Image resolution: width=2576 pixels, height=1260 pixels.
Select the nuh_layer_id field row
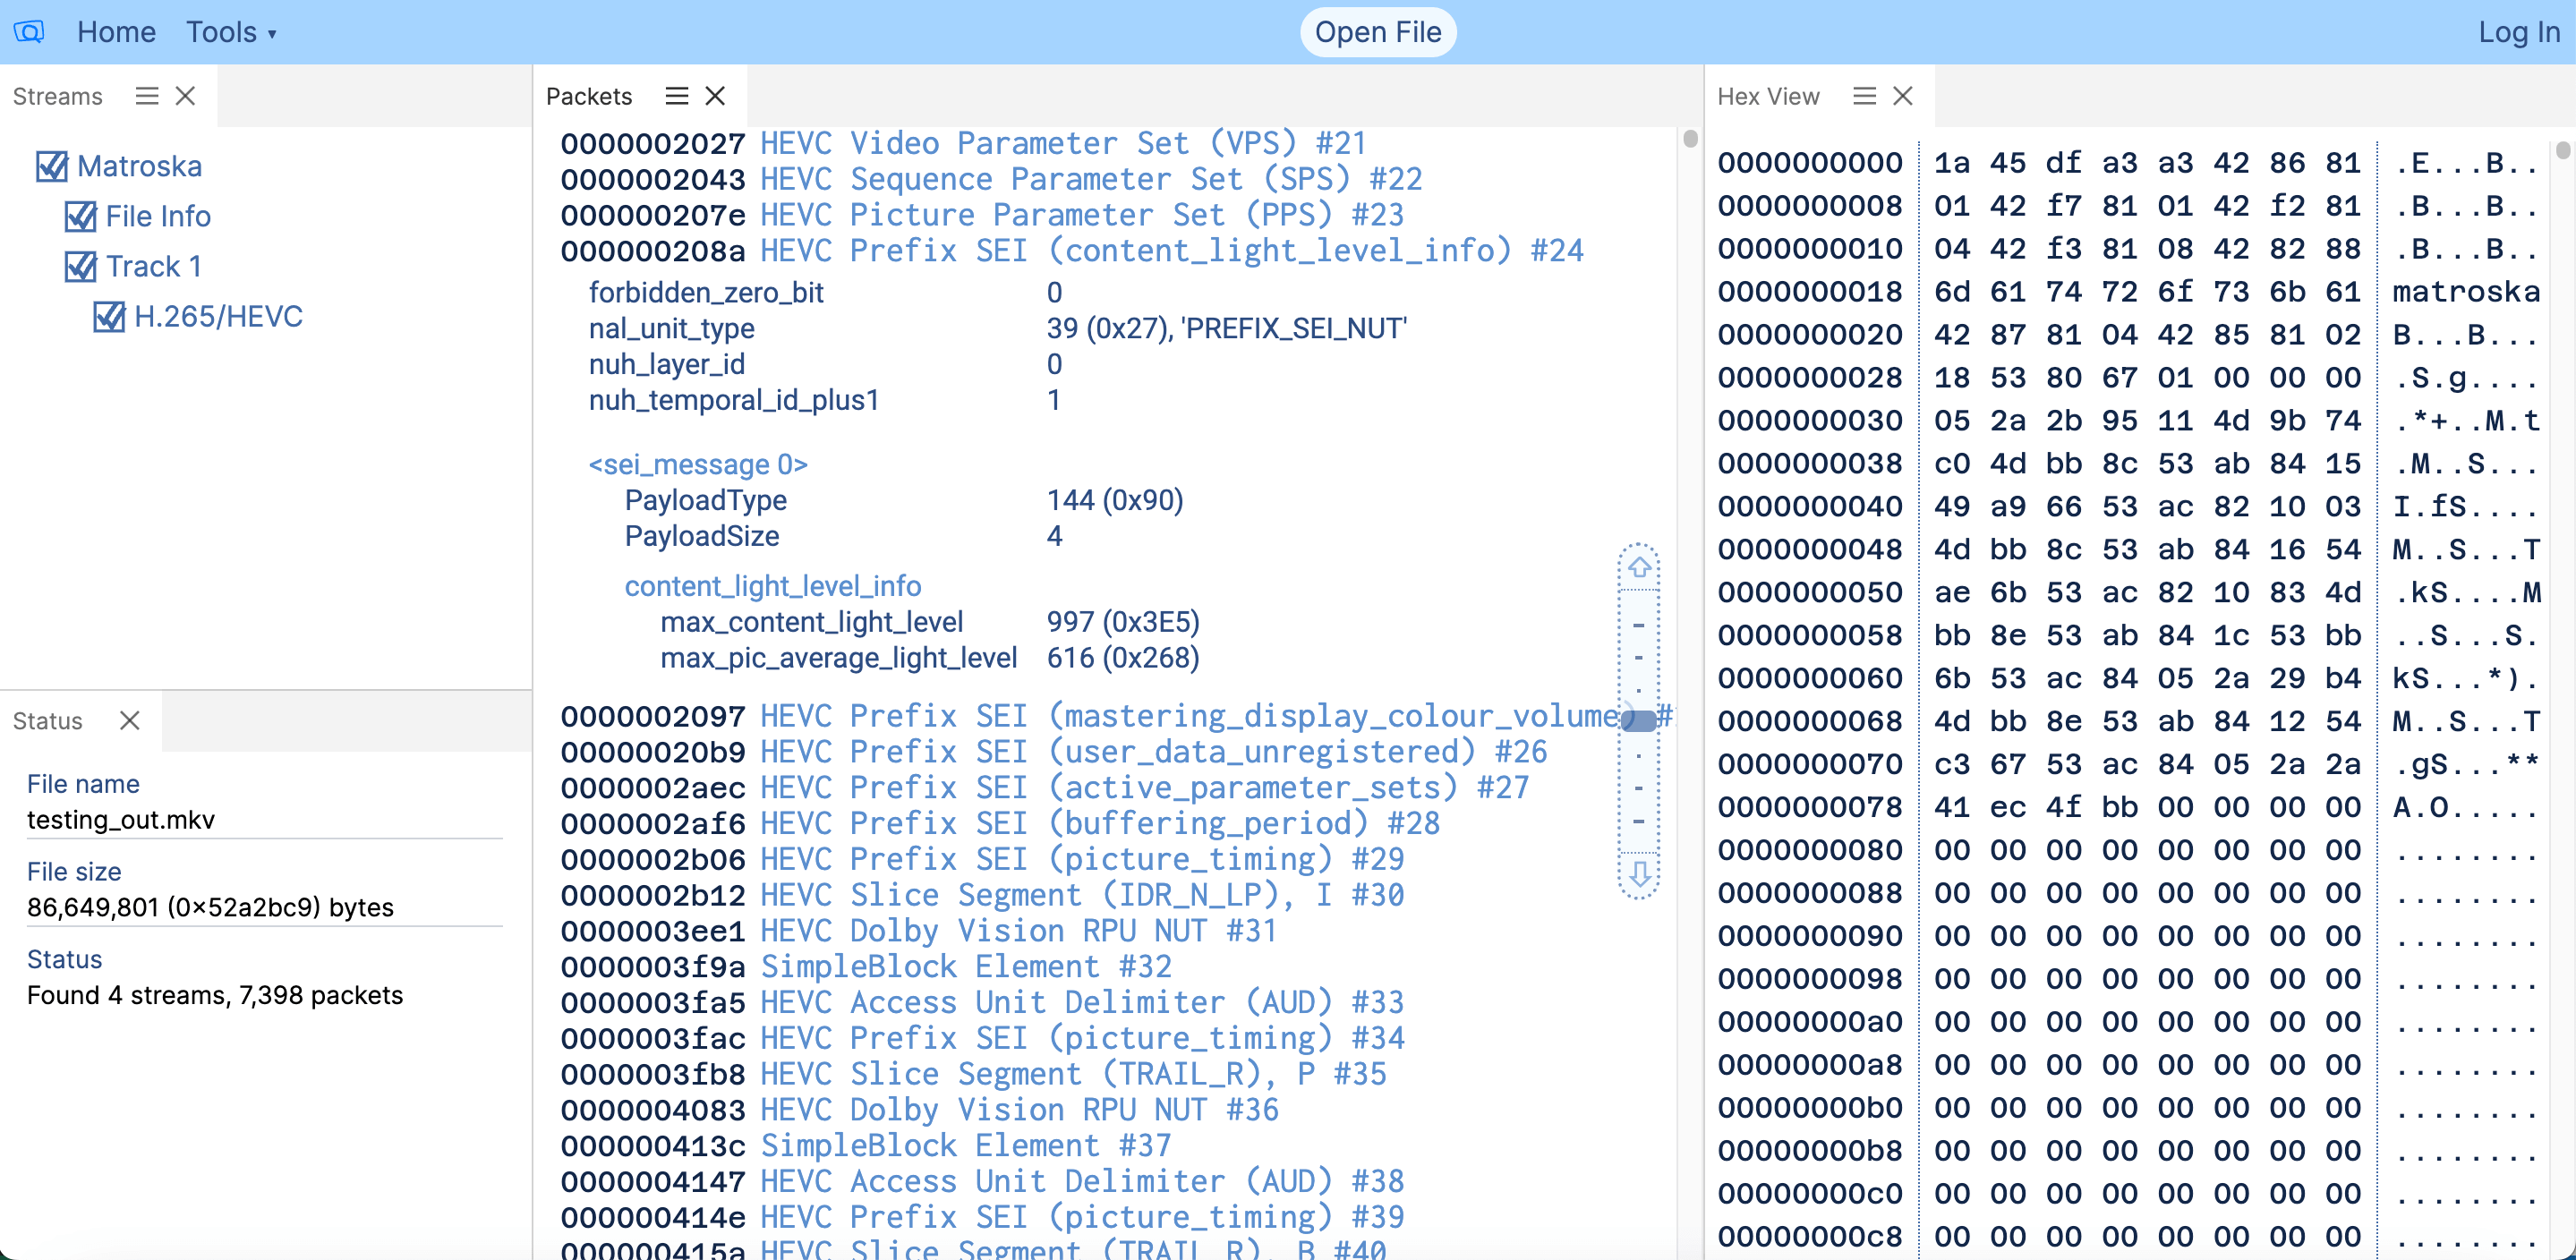[x=825, y=365]
